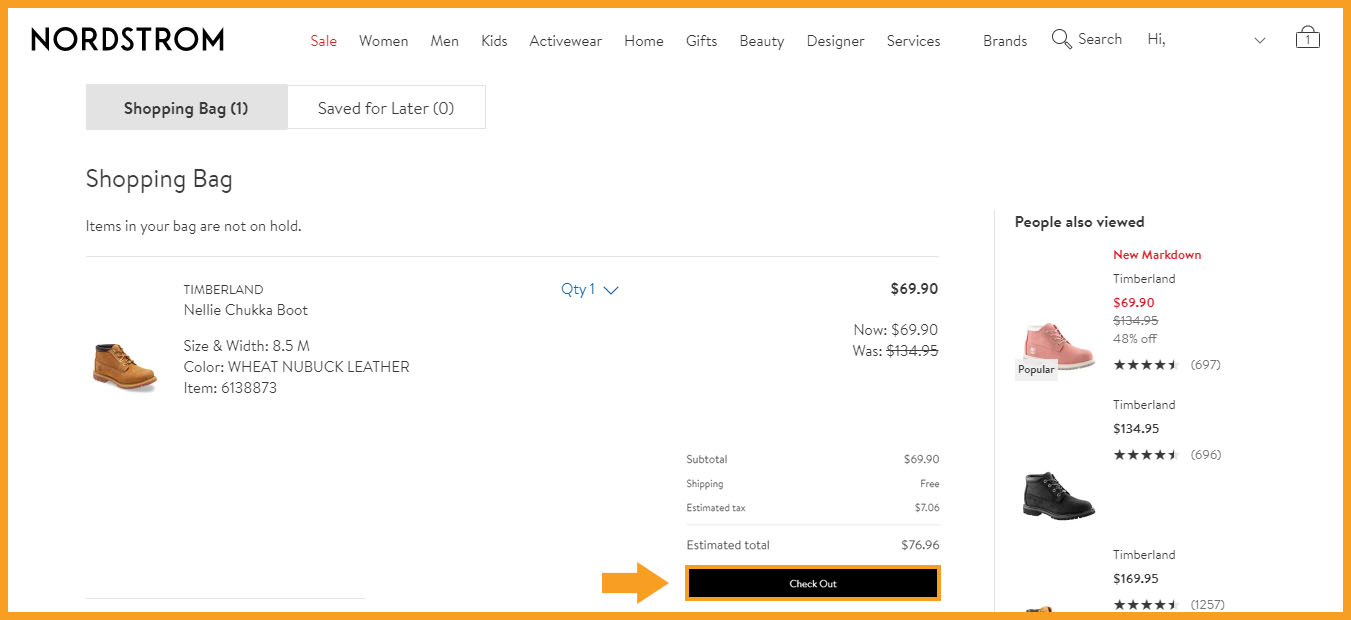
Task: Click the search magnifying glass icon
Action: [x=1061, y=39]
